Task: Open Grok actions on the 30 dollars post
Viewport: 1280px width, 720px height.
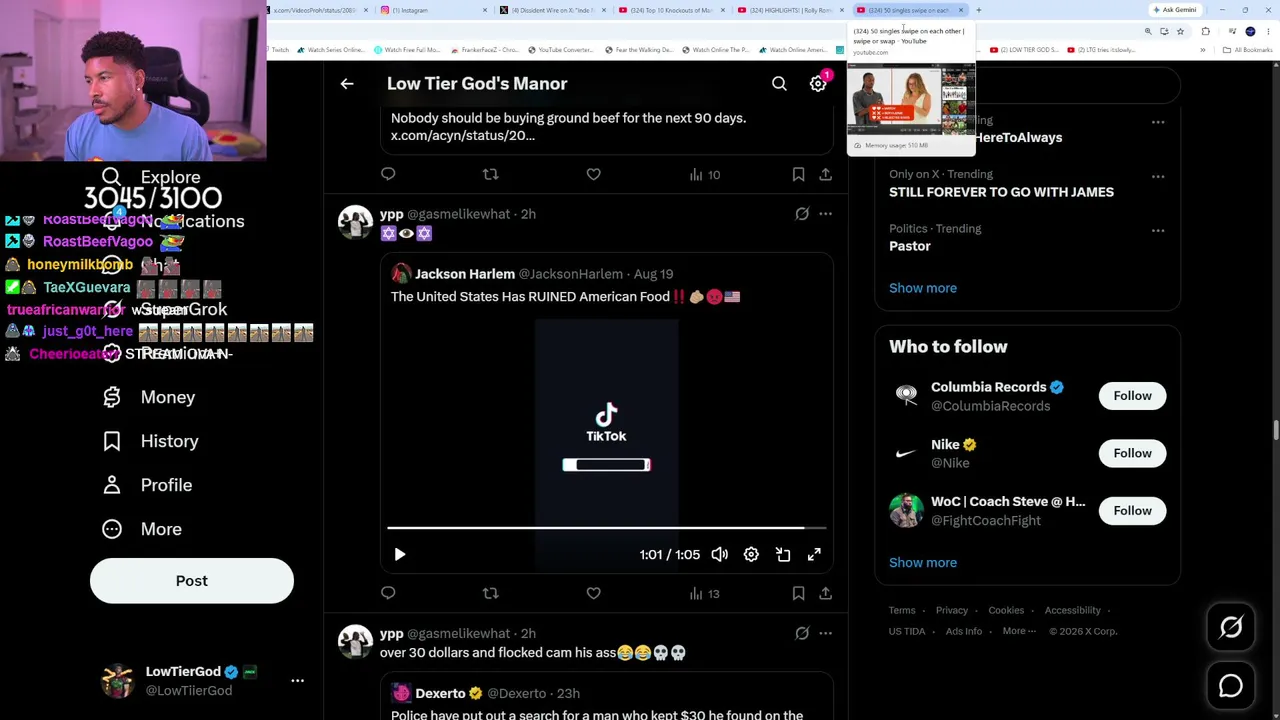Action: tap(802, 633)
